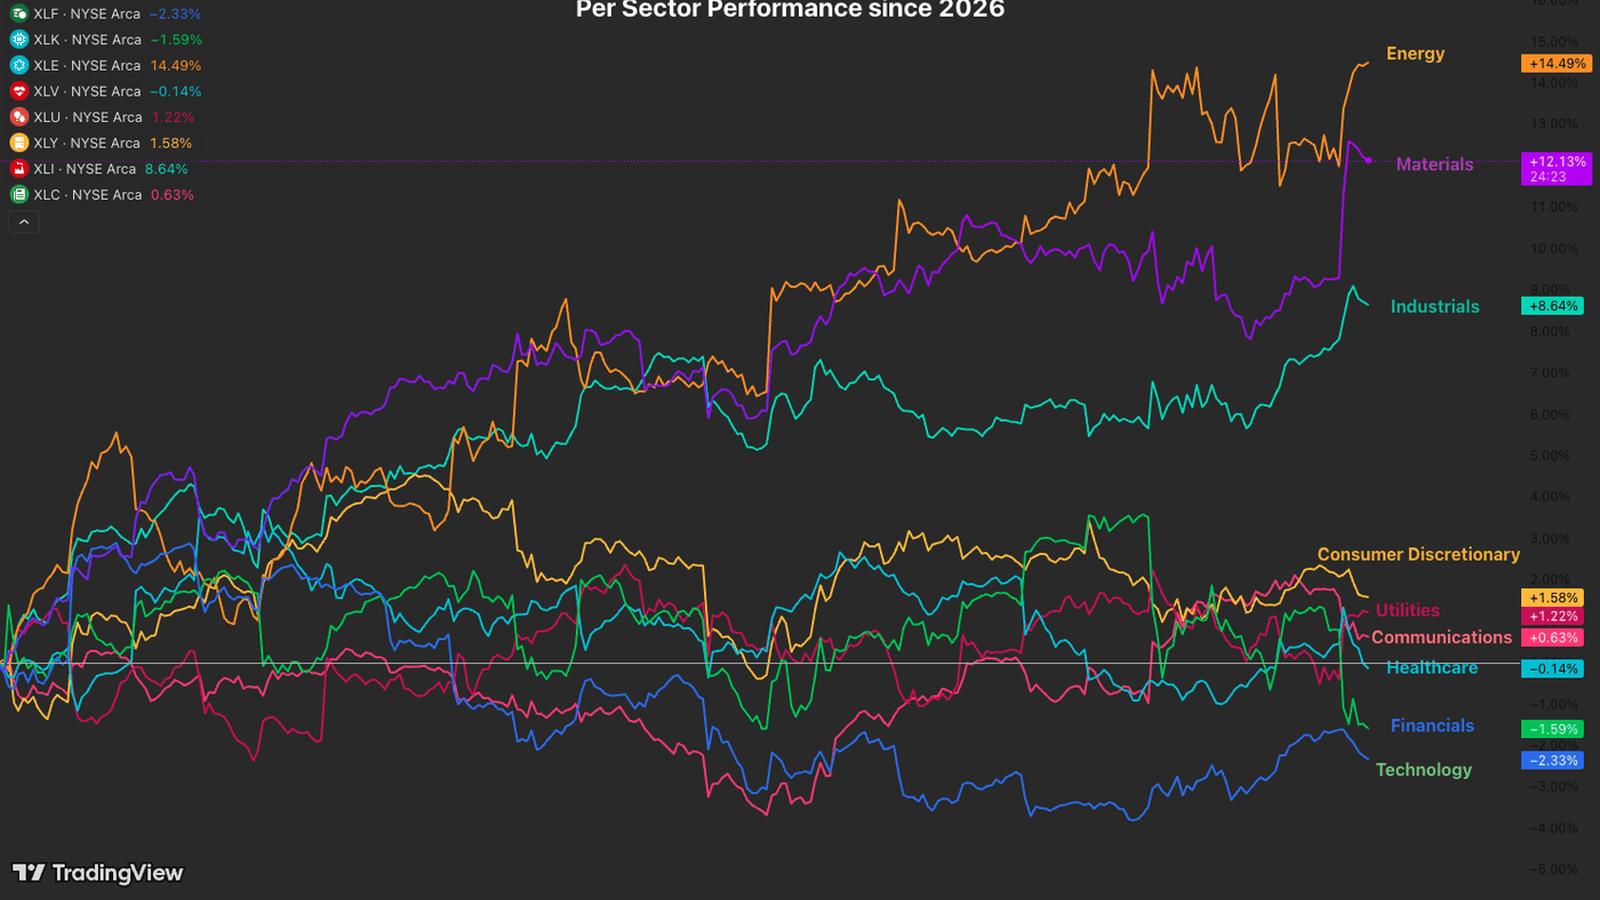This screenshot has height=900, width=1600.
Task: Click the XLF financials symbol icon
Action: (x=18, y=14)
